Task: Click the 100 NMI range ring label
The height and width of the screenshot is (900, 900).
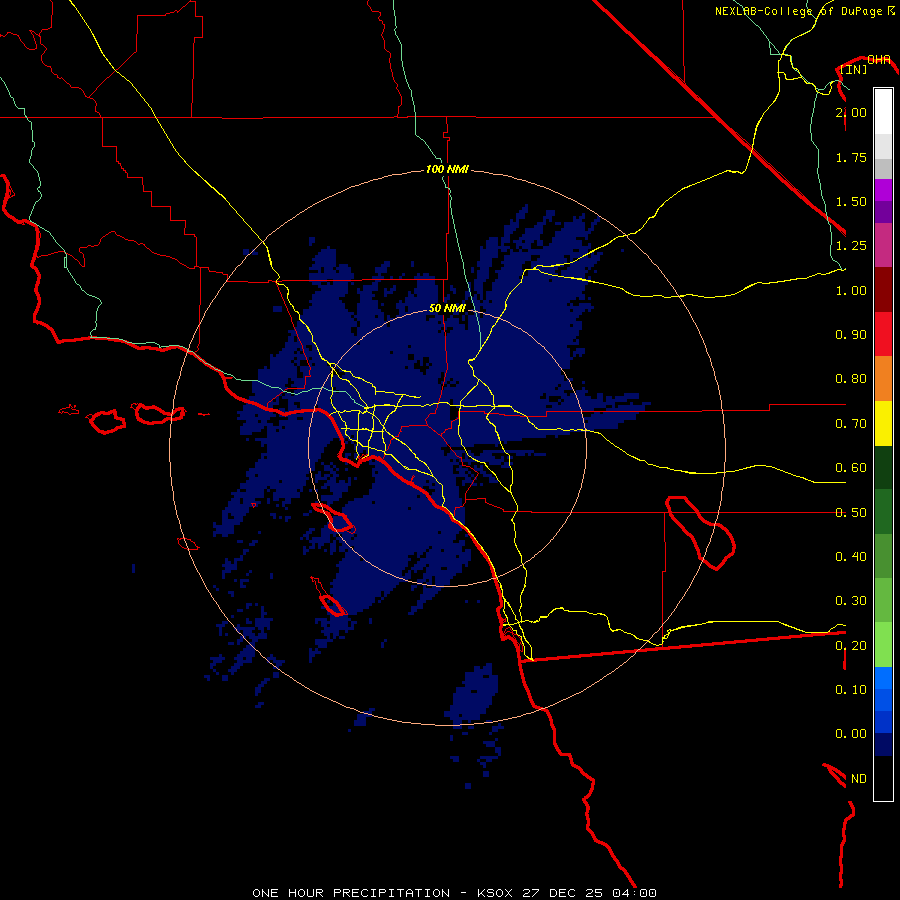Action: tap(447, 169)
